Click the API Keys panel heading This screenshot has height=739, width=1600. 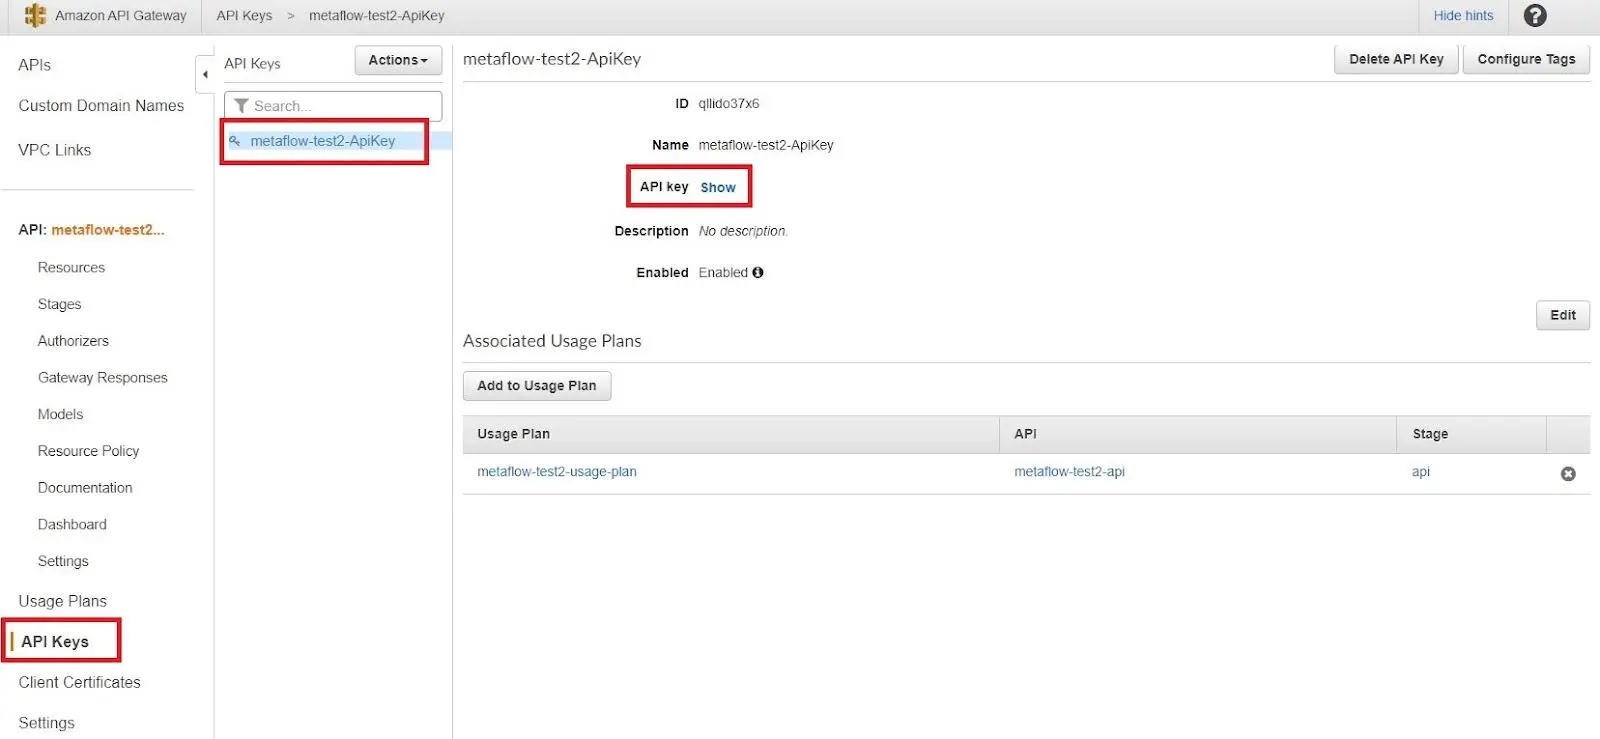(252, 64)
